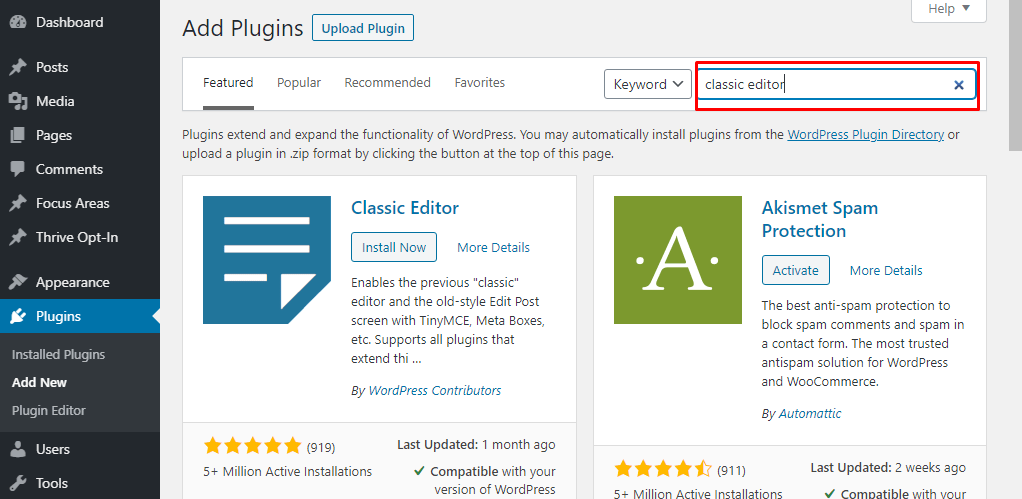Click Classic Editor "5+ Million Active Installations" text

click(287, 472)
